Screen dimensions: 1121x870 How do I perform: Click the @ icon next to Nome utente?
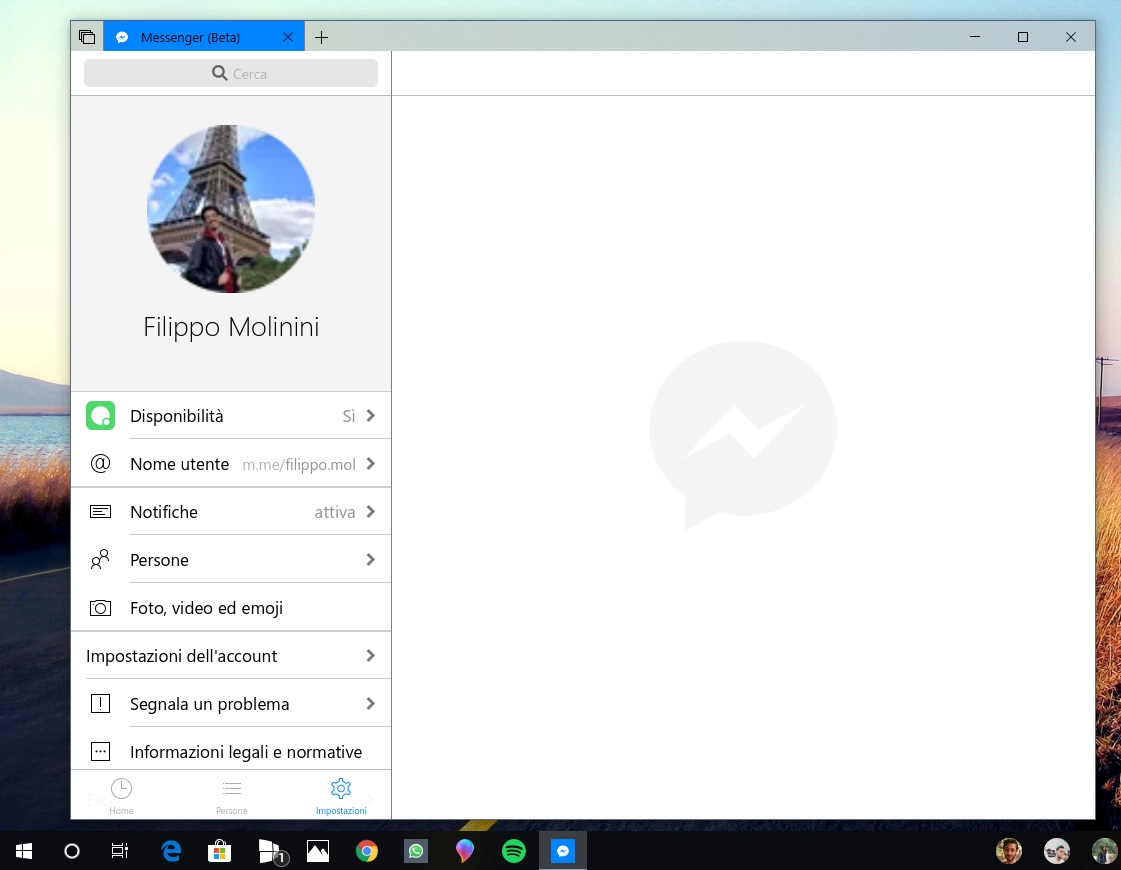pyautogui.click(x=100, y=463)
